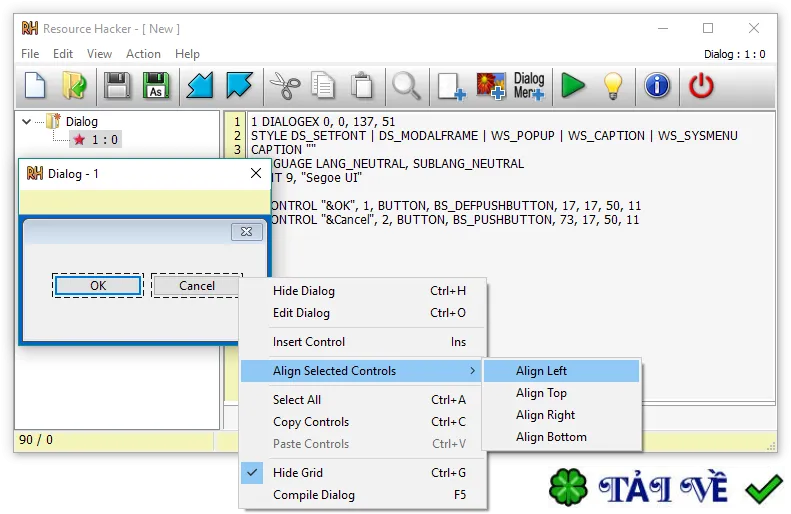Open search with the magnifying glass icon
Image resolution: width=791 pixels, height=514 pixels.
406,86
